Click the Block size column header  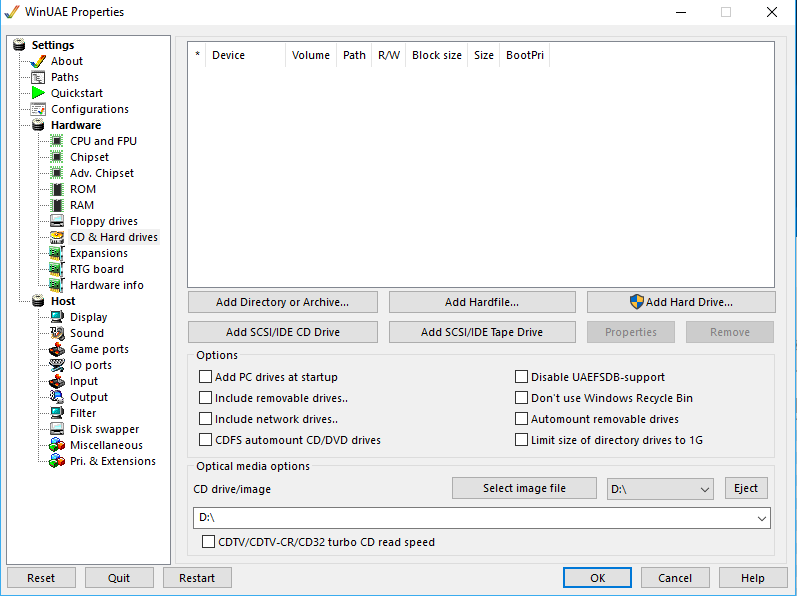pyautogui.click(x=437, y=55)
